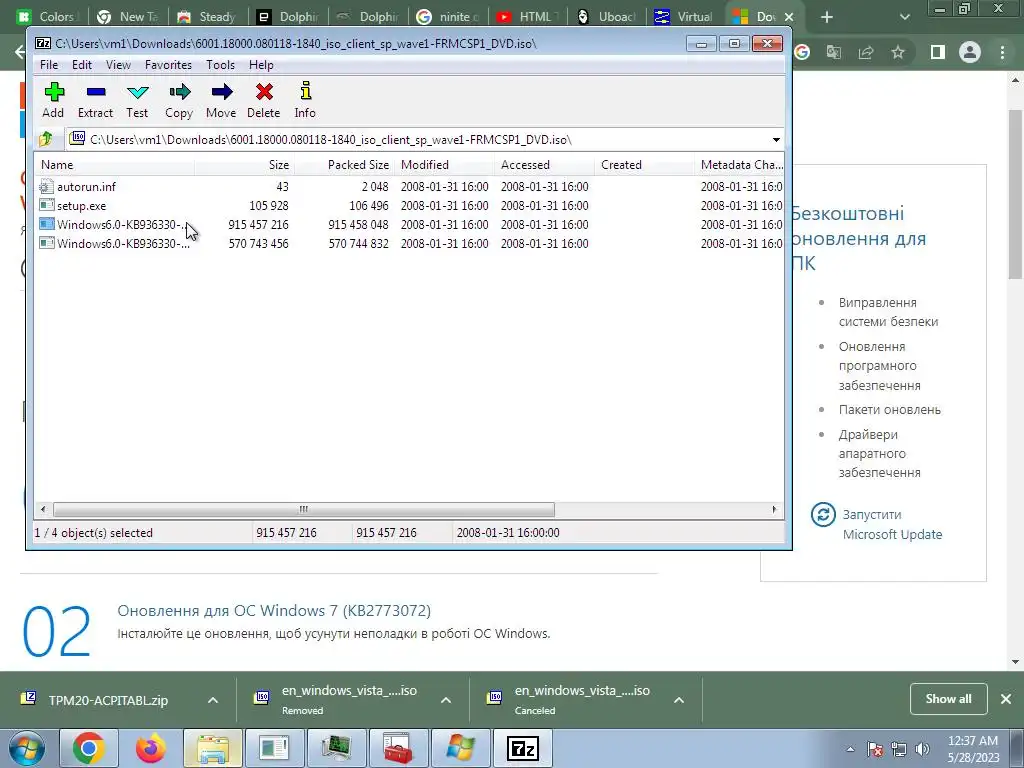Sort by the Size column header
The height and width of the screenshot is (768, 1024).
(244, 165)
